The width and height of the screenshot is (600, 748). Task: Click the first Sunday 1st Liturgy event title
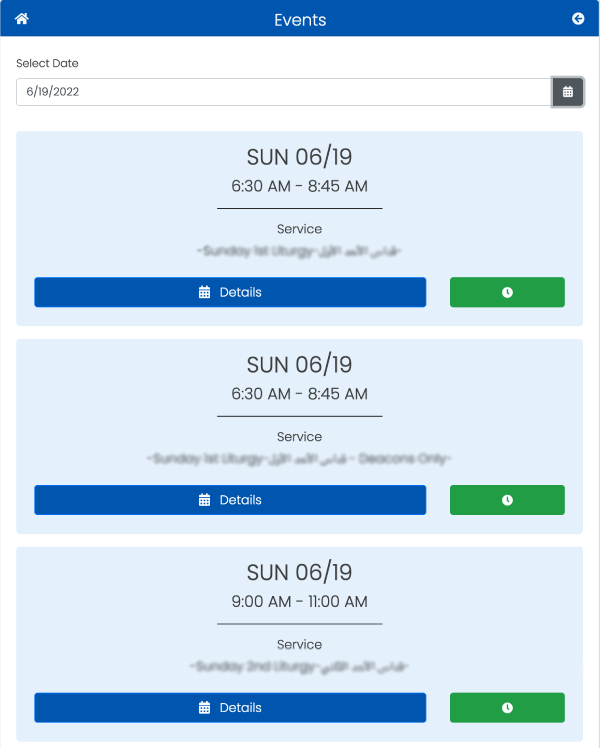click(299, 251)
